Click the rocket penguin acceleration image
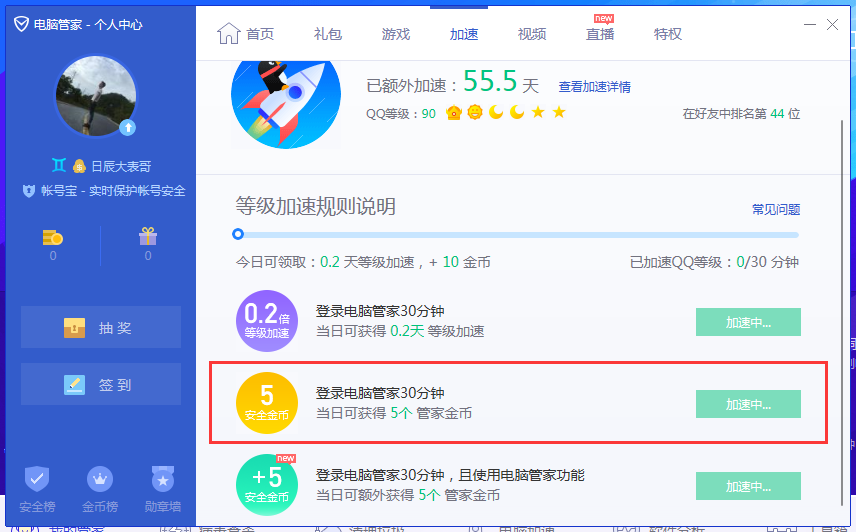 286,104
